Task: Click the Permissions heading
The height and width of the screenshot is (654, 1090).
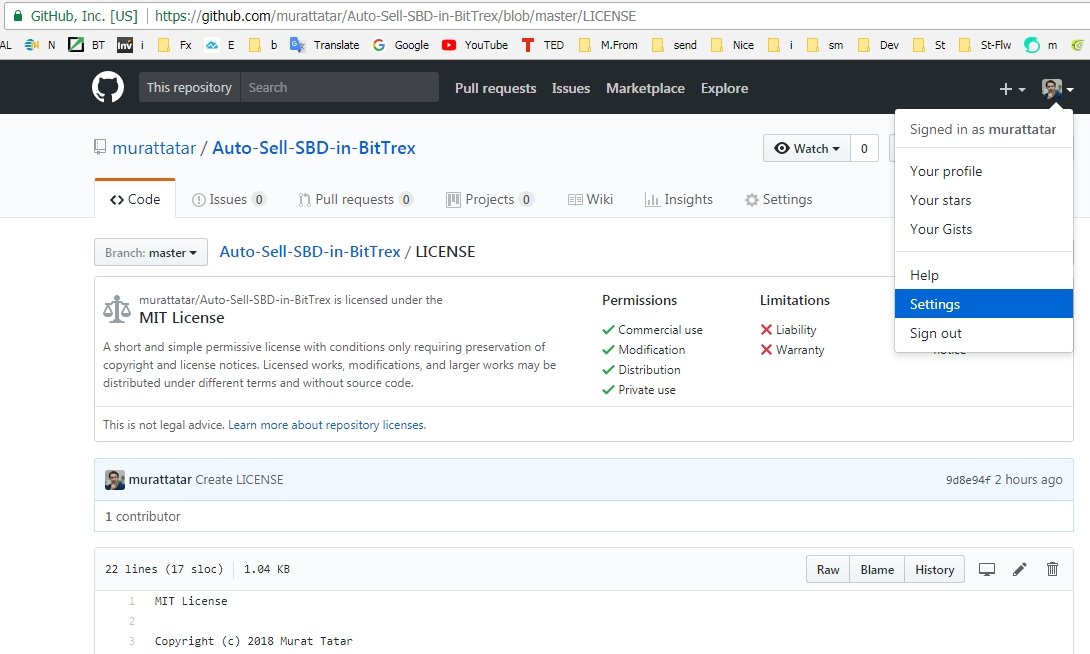Action: tap(640, 300)
